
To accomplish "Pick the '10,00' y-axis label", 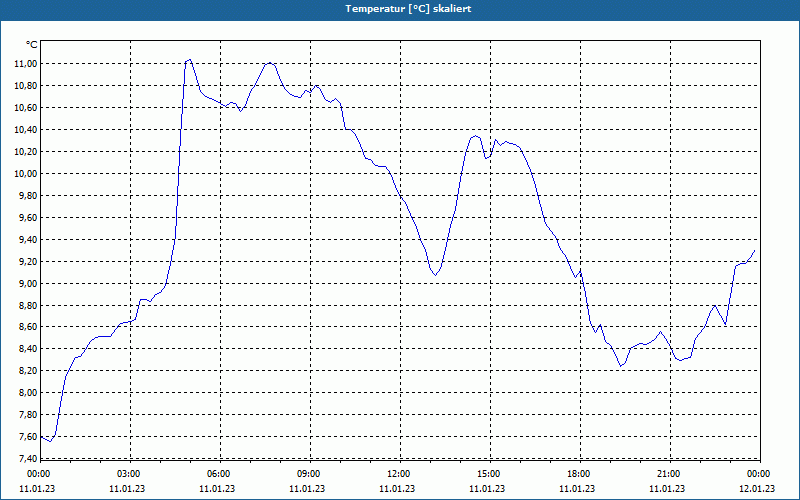I will coord(28,173).
